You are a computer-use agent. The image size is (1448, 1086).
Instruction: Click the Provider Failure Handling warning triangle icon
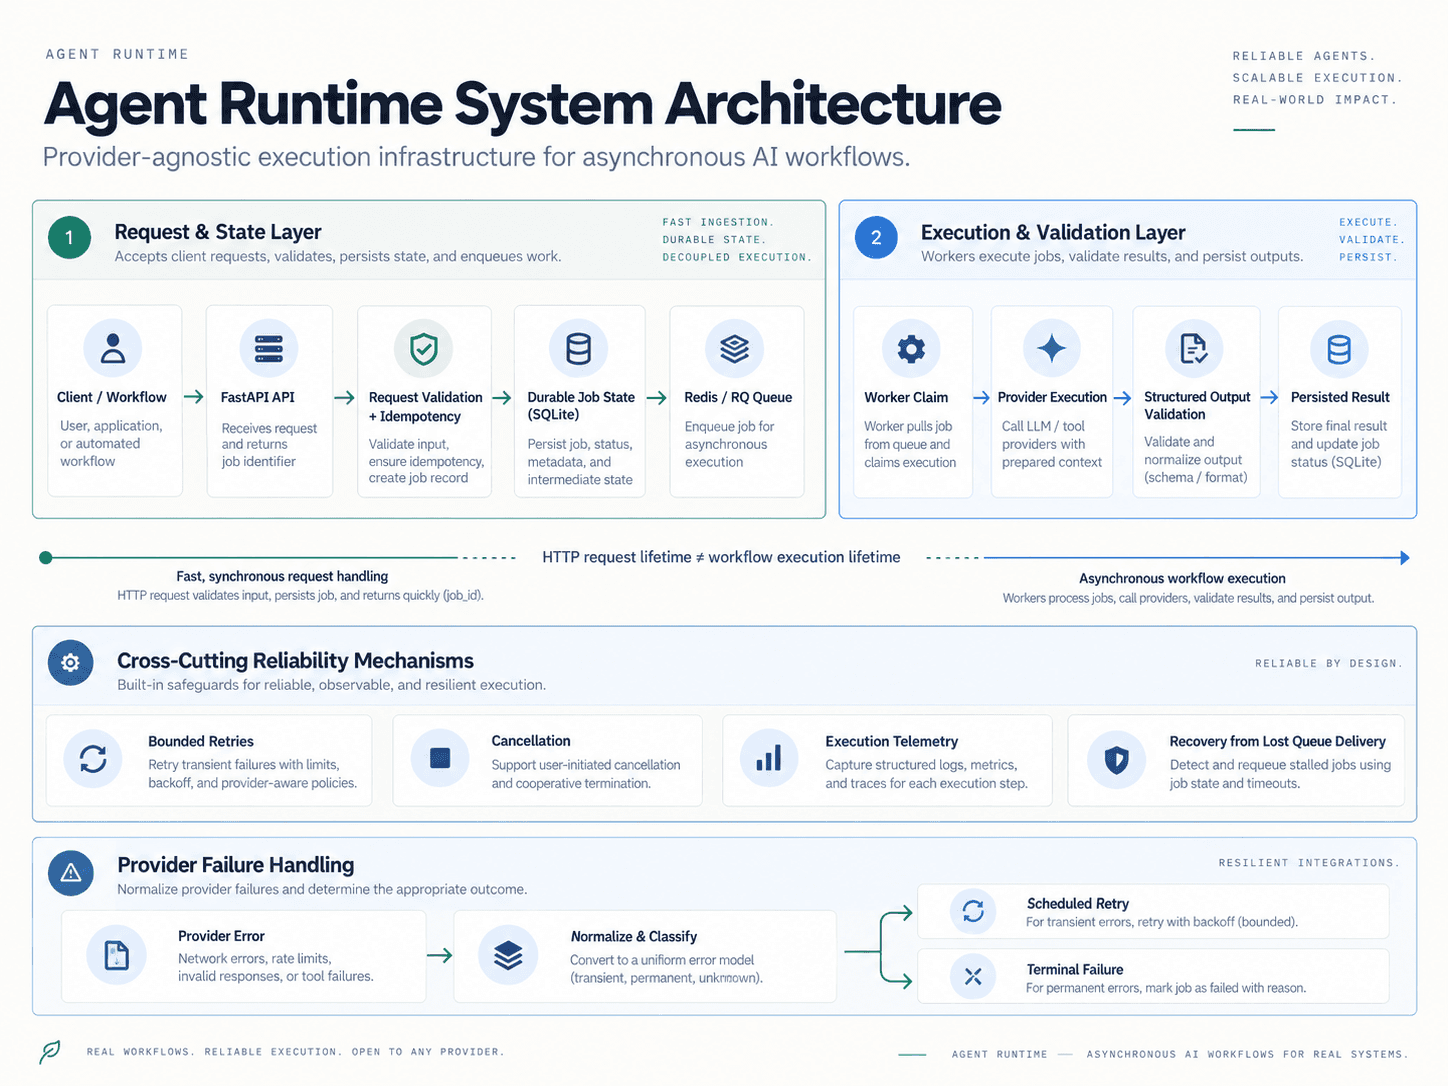click(70, 873)
